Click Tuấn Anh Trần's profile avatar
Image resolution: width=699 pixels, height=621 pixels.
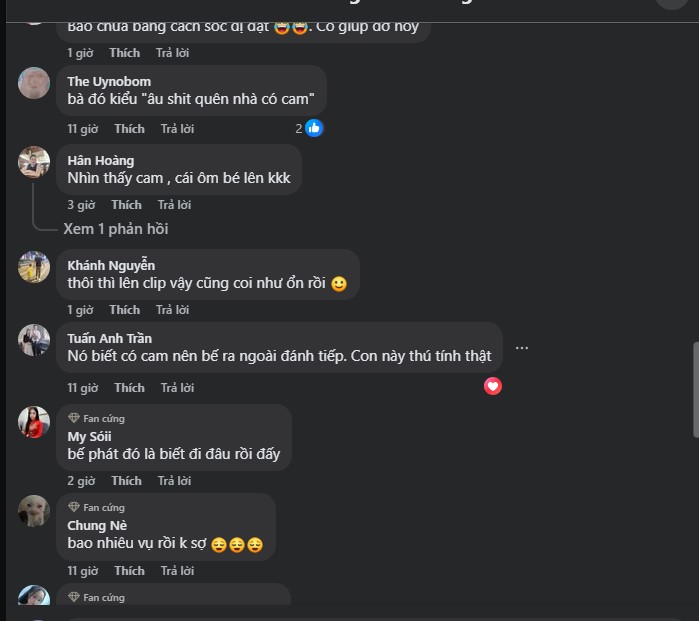(34, 340)
